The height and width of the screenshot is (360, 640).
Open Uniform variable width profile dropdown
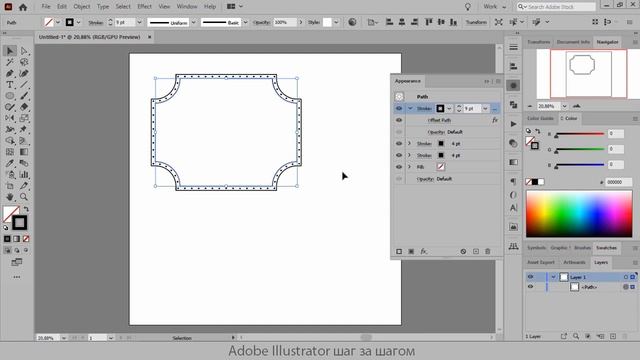193,22
